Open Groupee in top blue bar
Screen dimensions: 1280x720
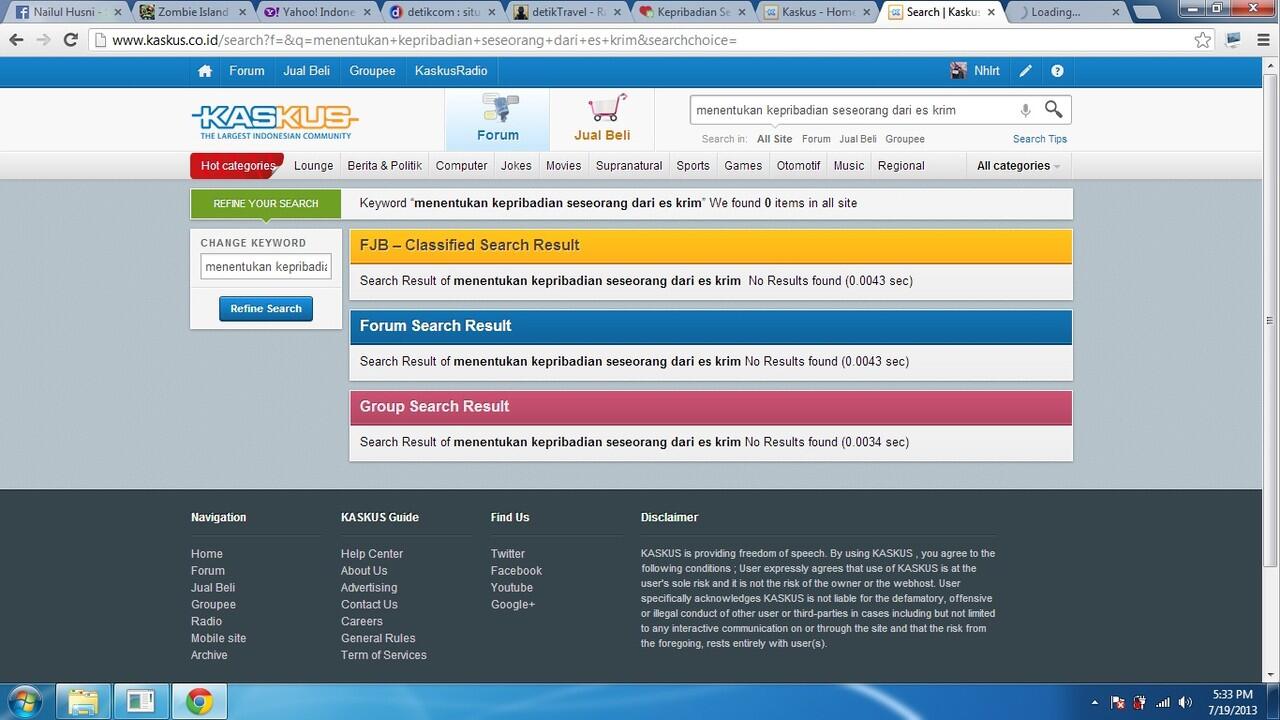pyautogui.click(x=372, y=71)
